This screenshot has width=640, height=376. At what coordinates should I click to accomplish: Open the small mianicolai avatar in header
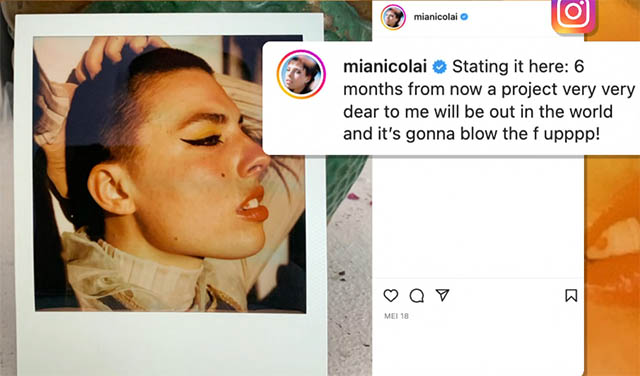[x=393, y=17]
